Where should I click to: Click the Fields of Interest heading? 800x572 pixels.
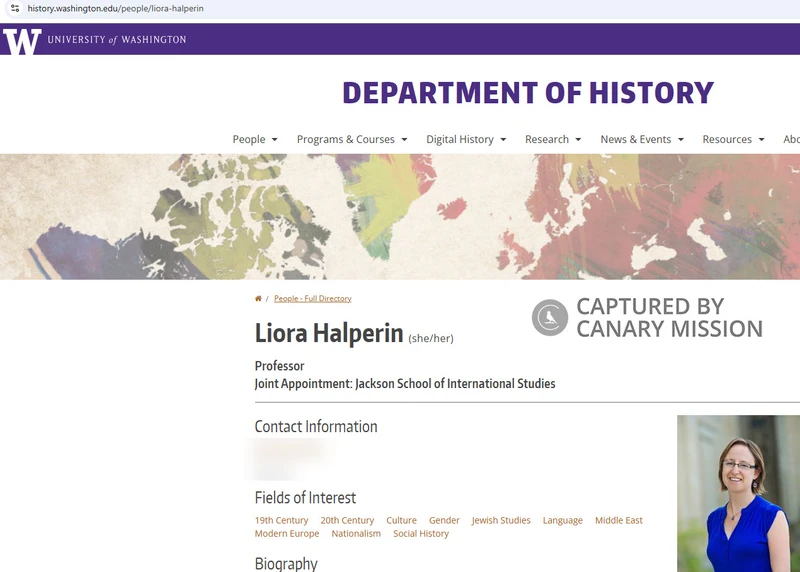pos(305,498)
